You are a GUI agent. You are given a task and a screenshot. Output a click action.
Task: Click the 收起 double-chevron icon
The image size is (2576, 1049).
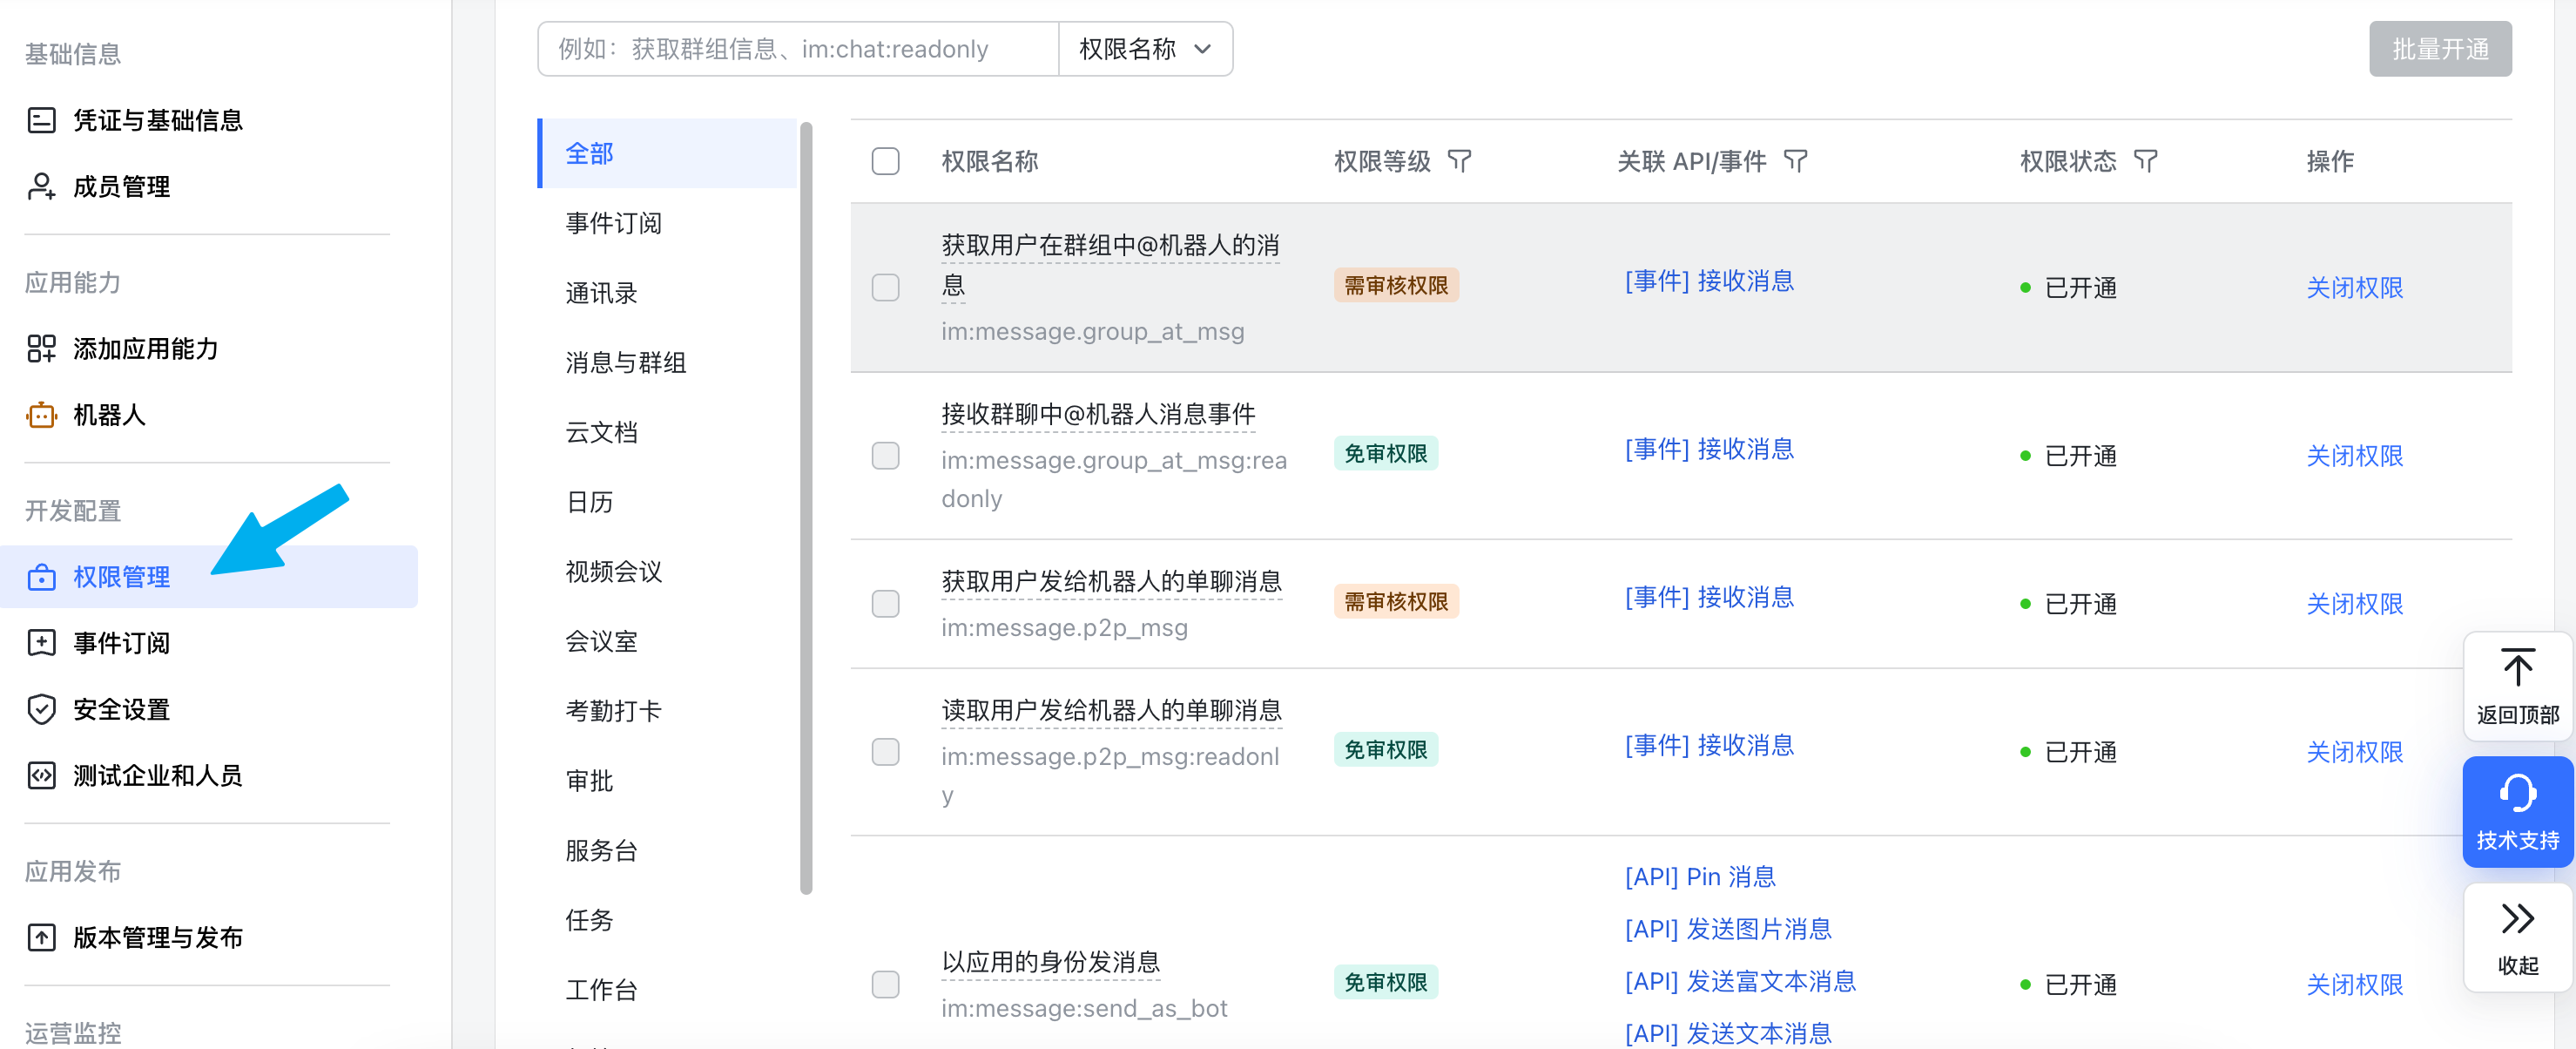[2517, 918]
